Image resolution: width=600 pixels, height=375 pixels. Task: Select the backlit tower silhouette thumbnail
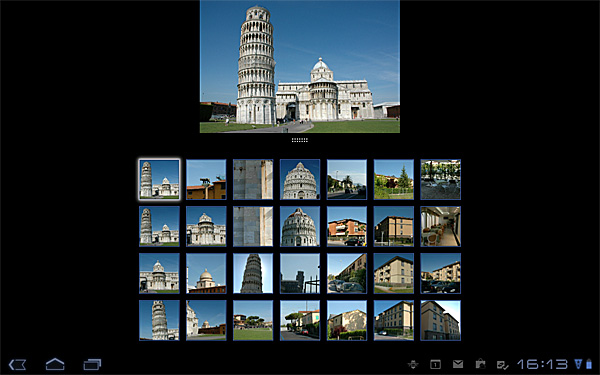253,273
